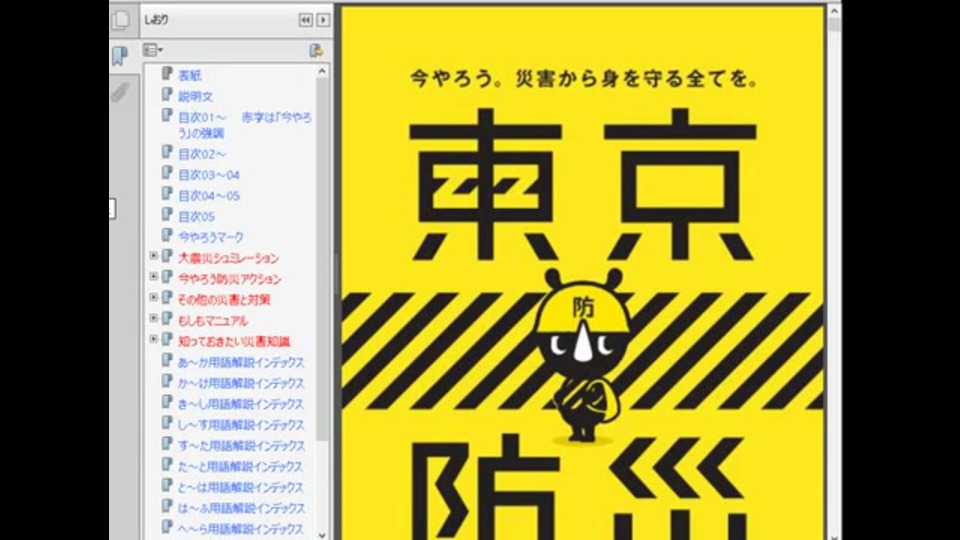Open the 目次03～04 bookmark

[209, 174]
